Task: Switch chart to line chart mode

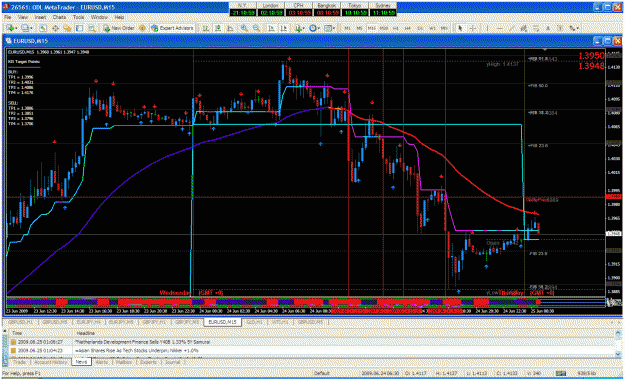Action: 230,28
